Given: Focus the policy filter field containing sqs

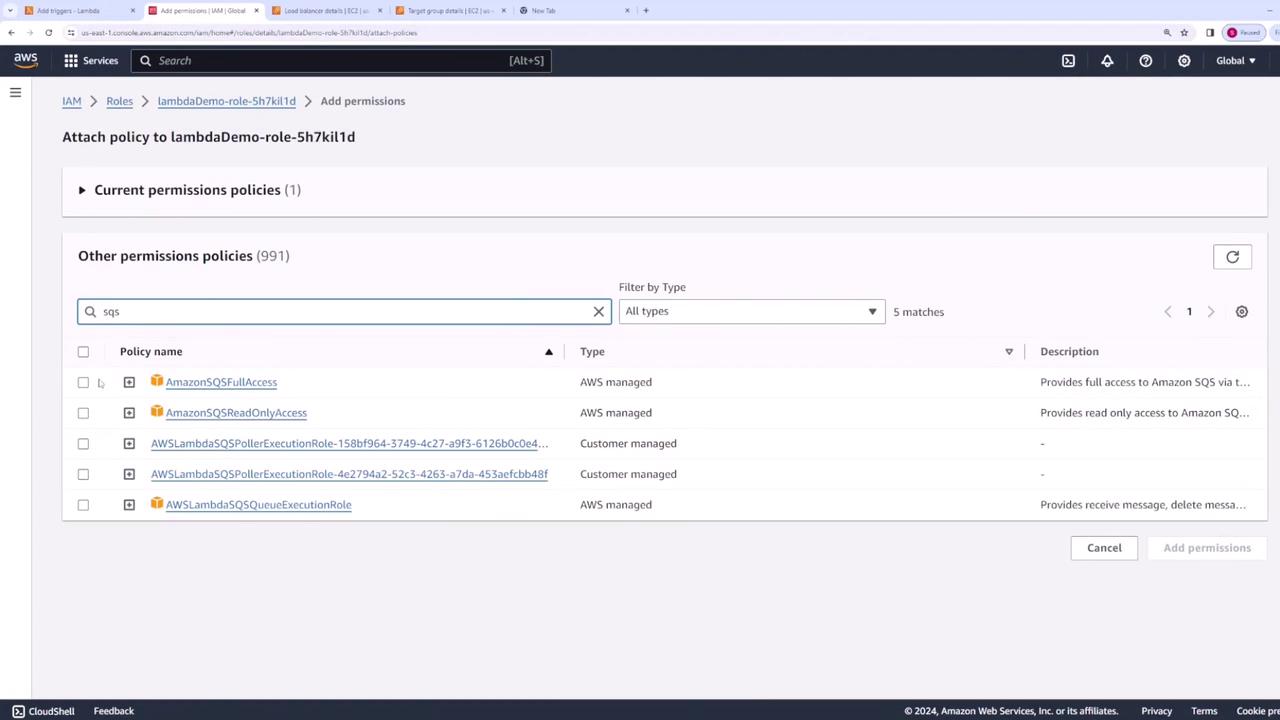Looking at the screenshot, I should tap(344, 312).
